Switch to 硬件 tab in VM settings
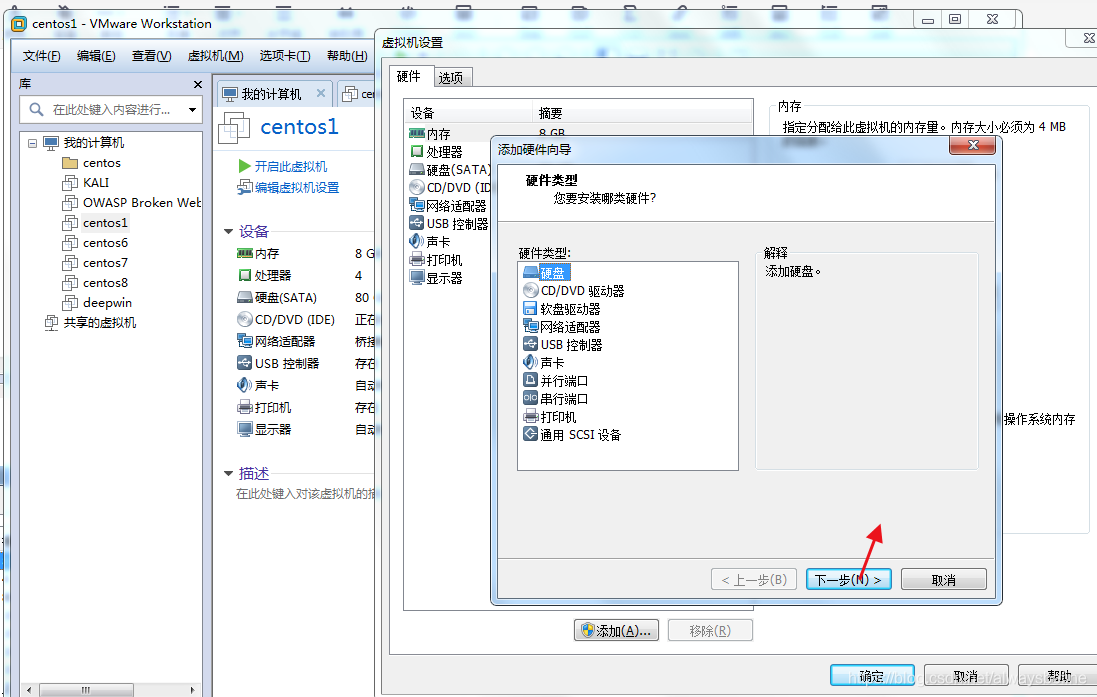Image resolution: width=1097 pixels, height=697 pixels. [x=409, y=76]
